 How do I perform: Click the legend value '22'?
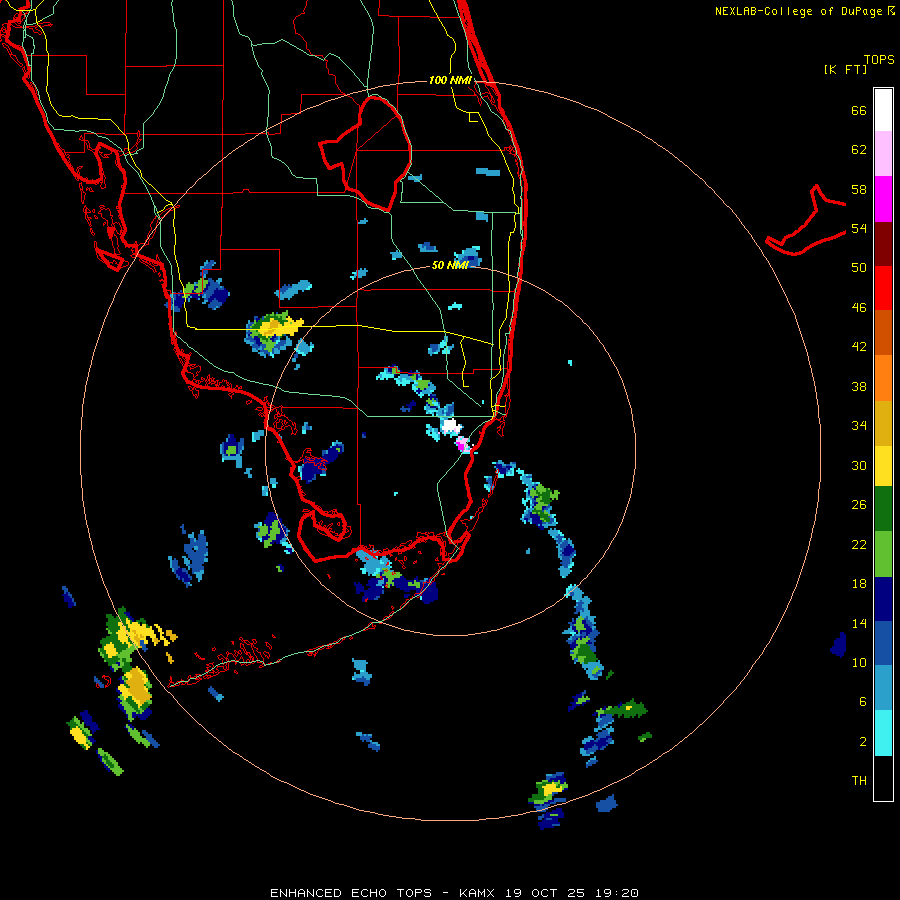(x=859, y=544)
